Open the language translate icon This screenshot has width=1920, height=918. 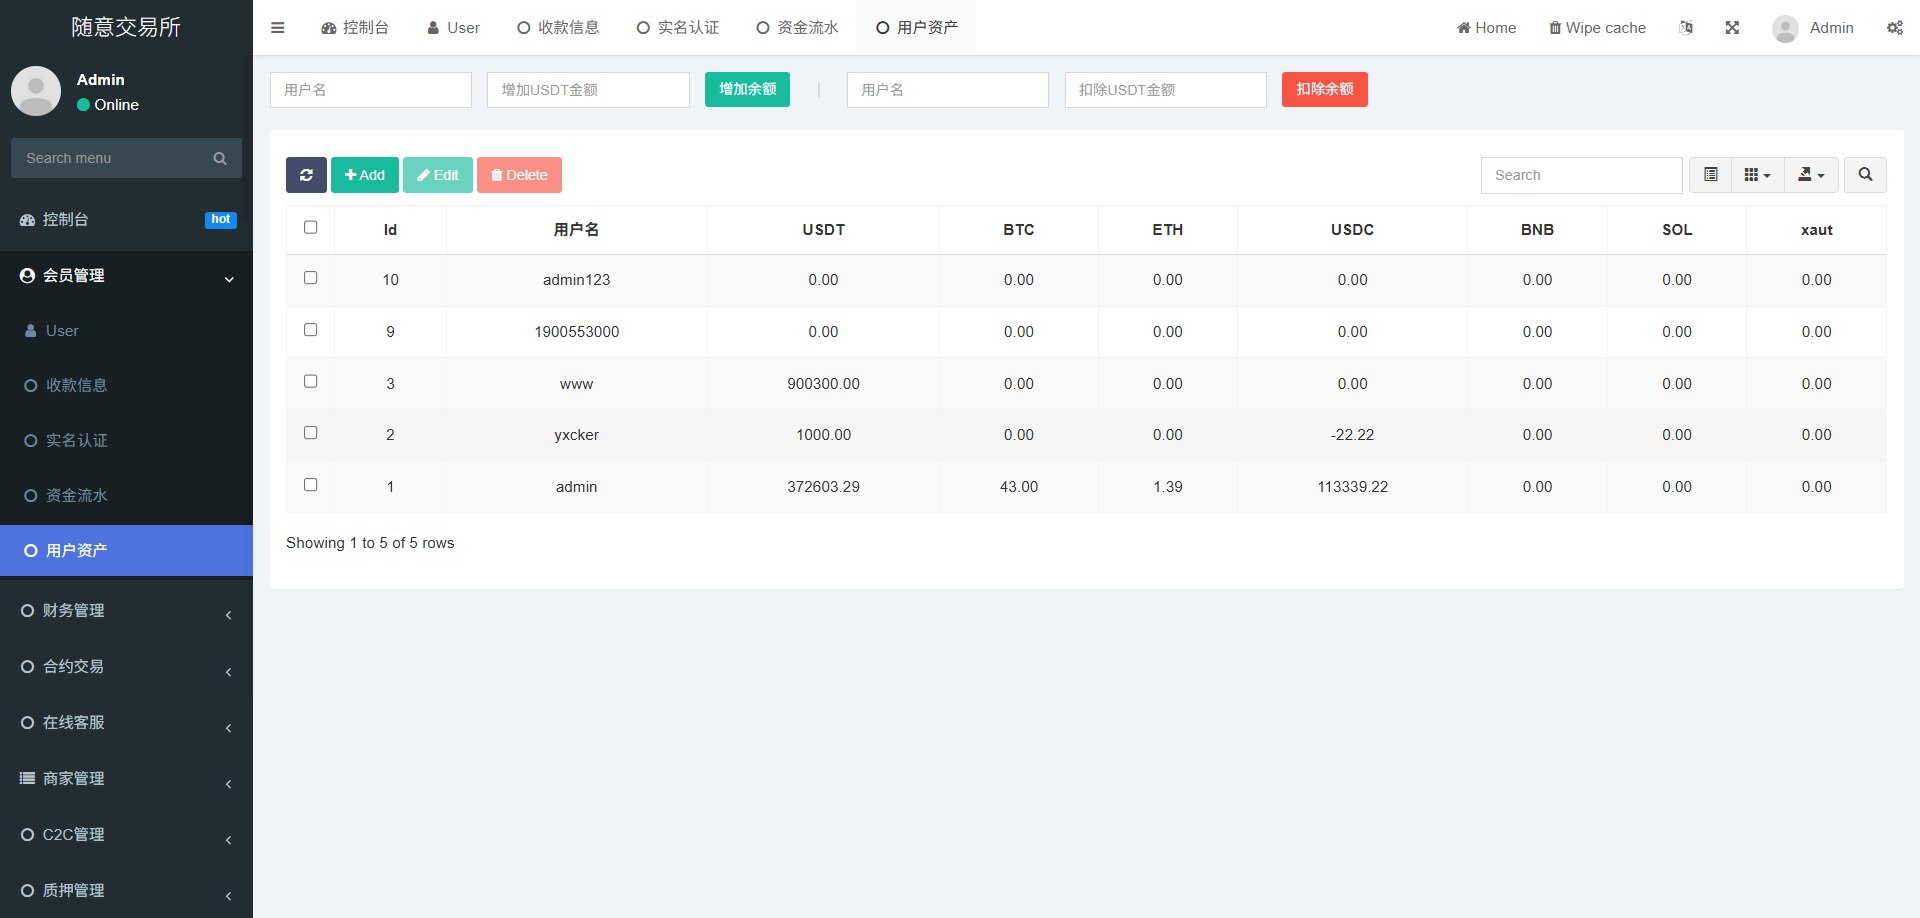point(1686,28)
